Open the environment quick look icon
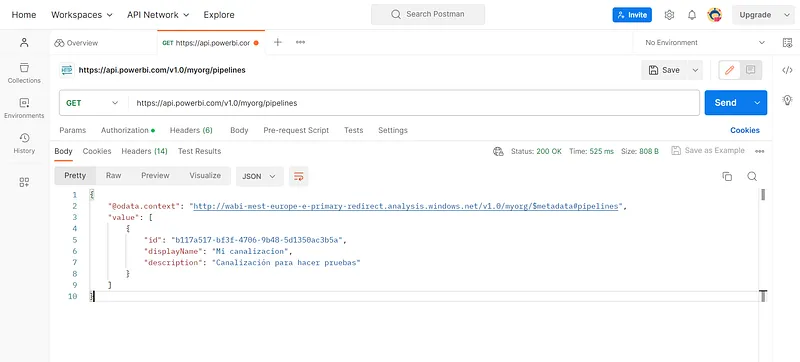The image size is (800, 362). (x=787, y=43)
